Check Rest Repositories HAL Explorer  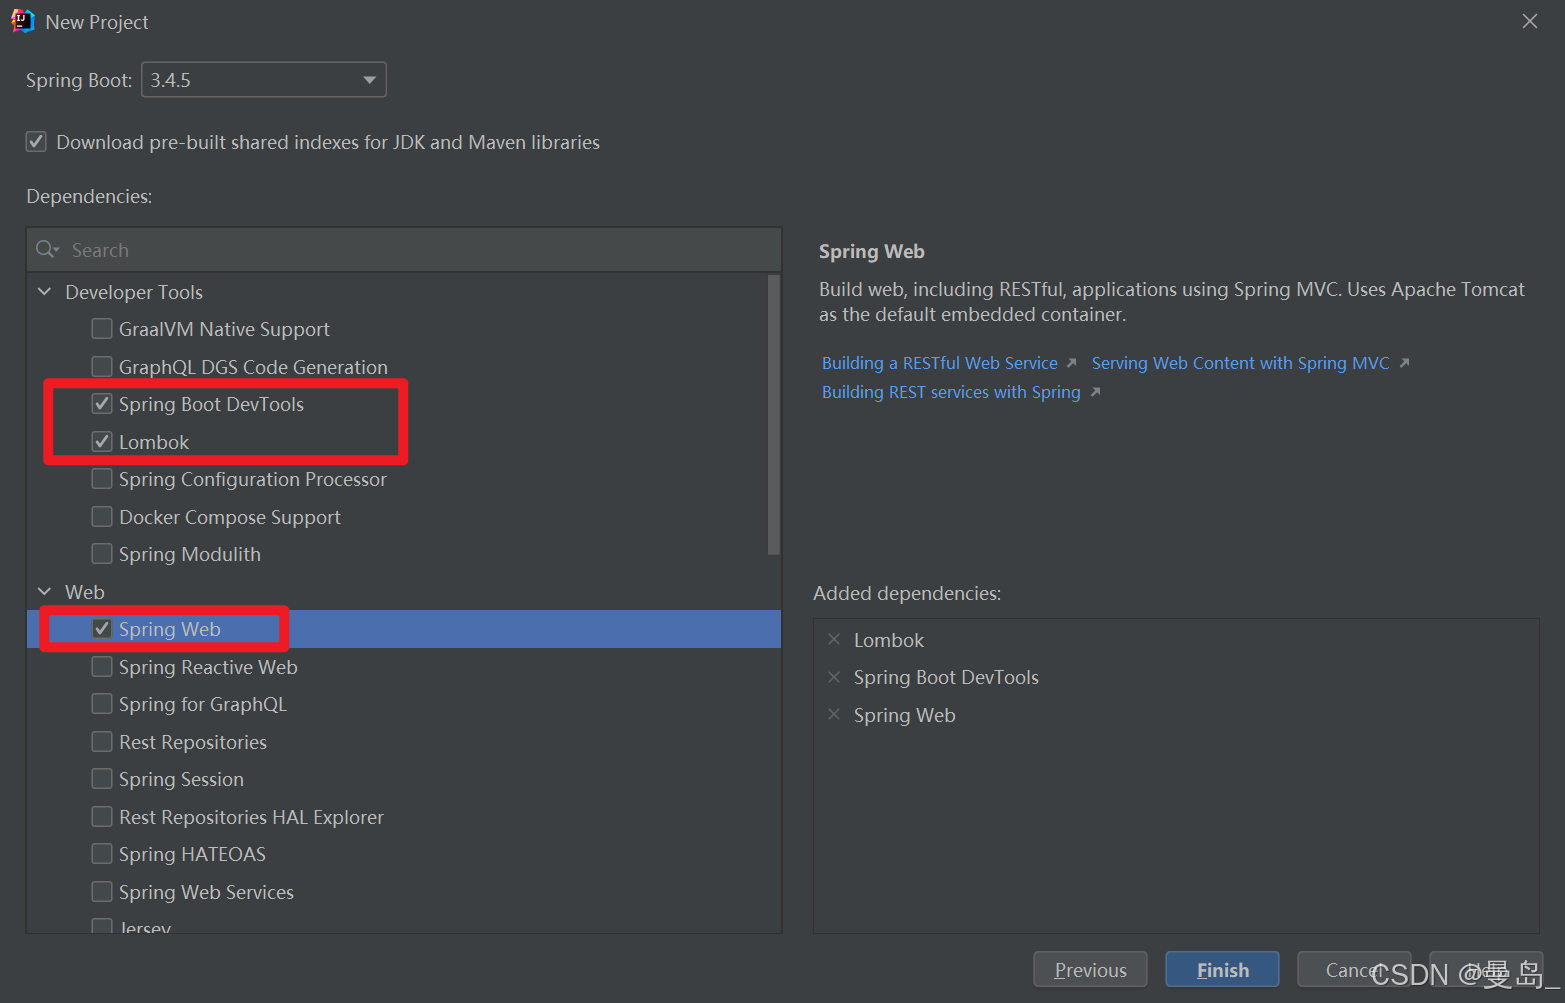[102, 817]
